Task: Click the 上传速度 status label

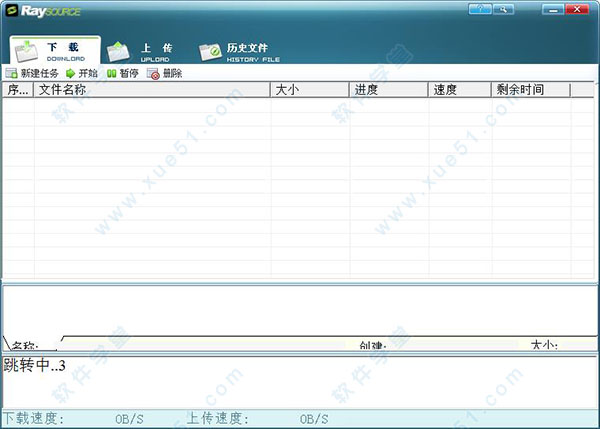Action: [218, 418]
